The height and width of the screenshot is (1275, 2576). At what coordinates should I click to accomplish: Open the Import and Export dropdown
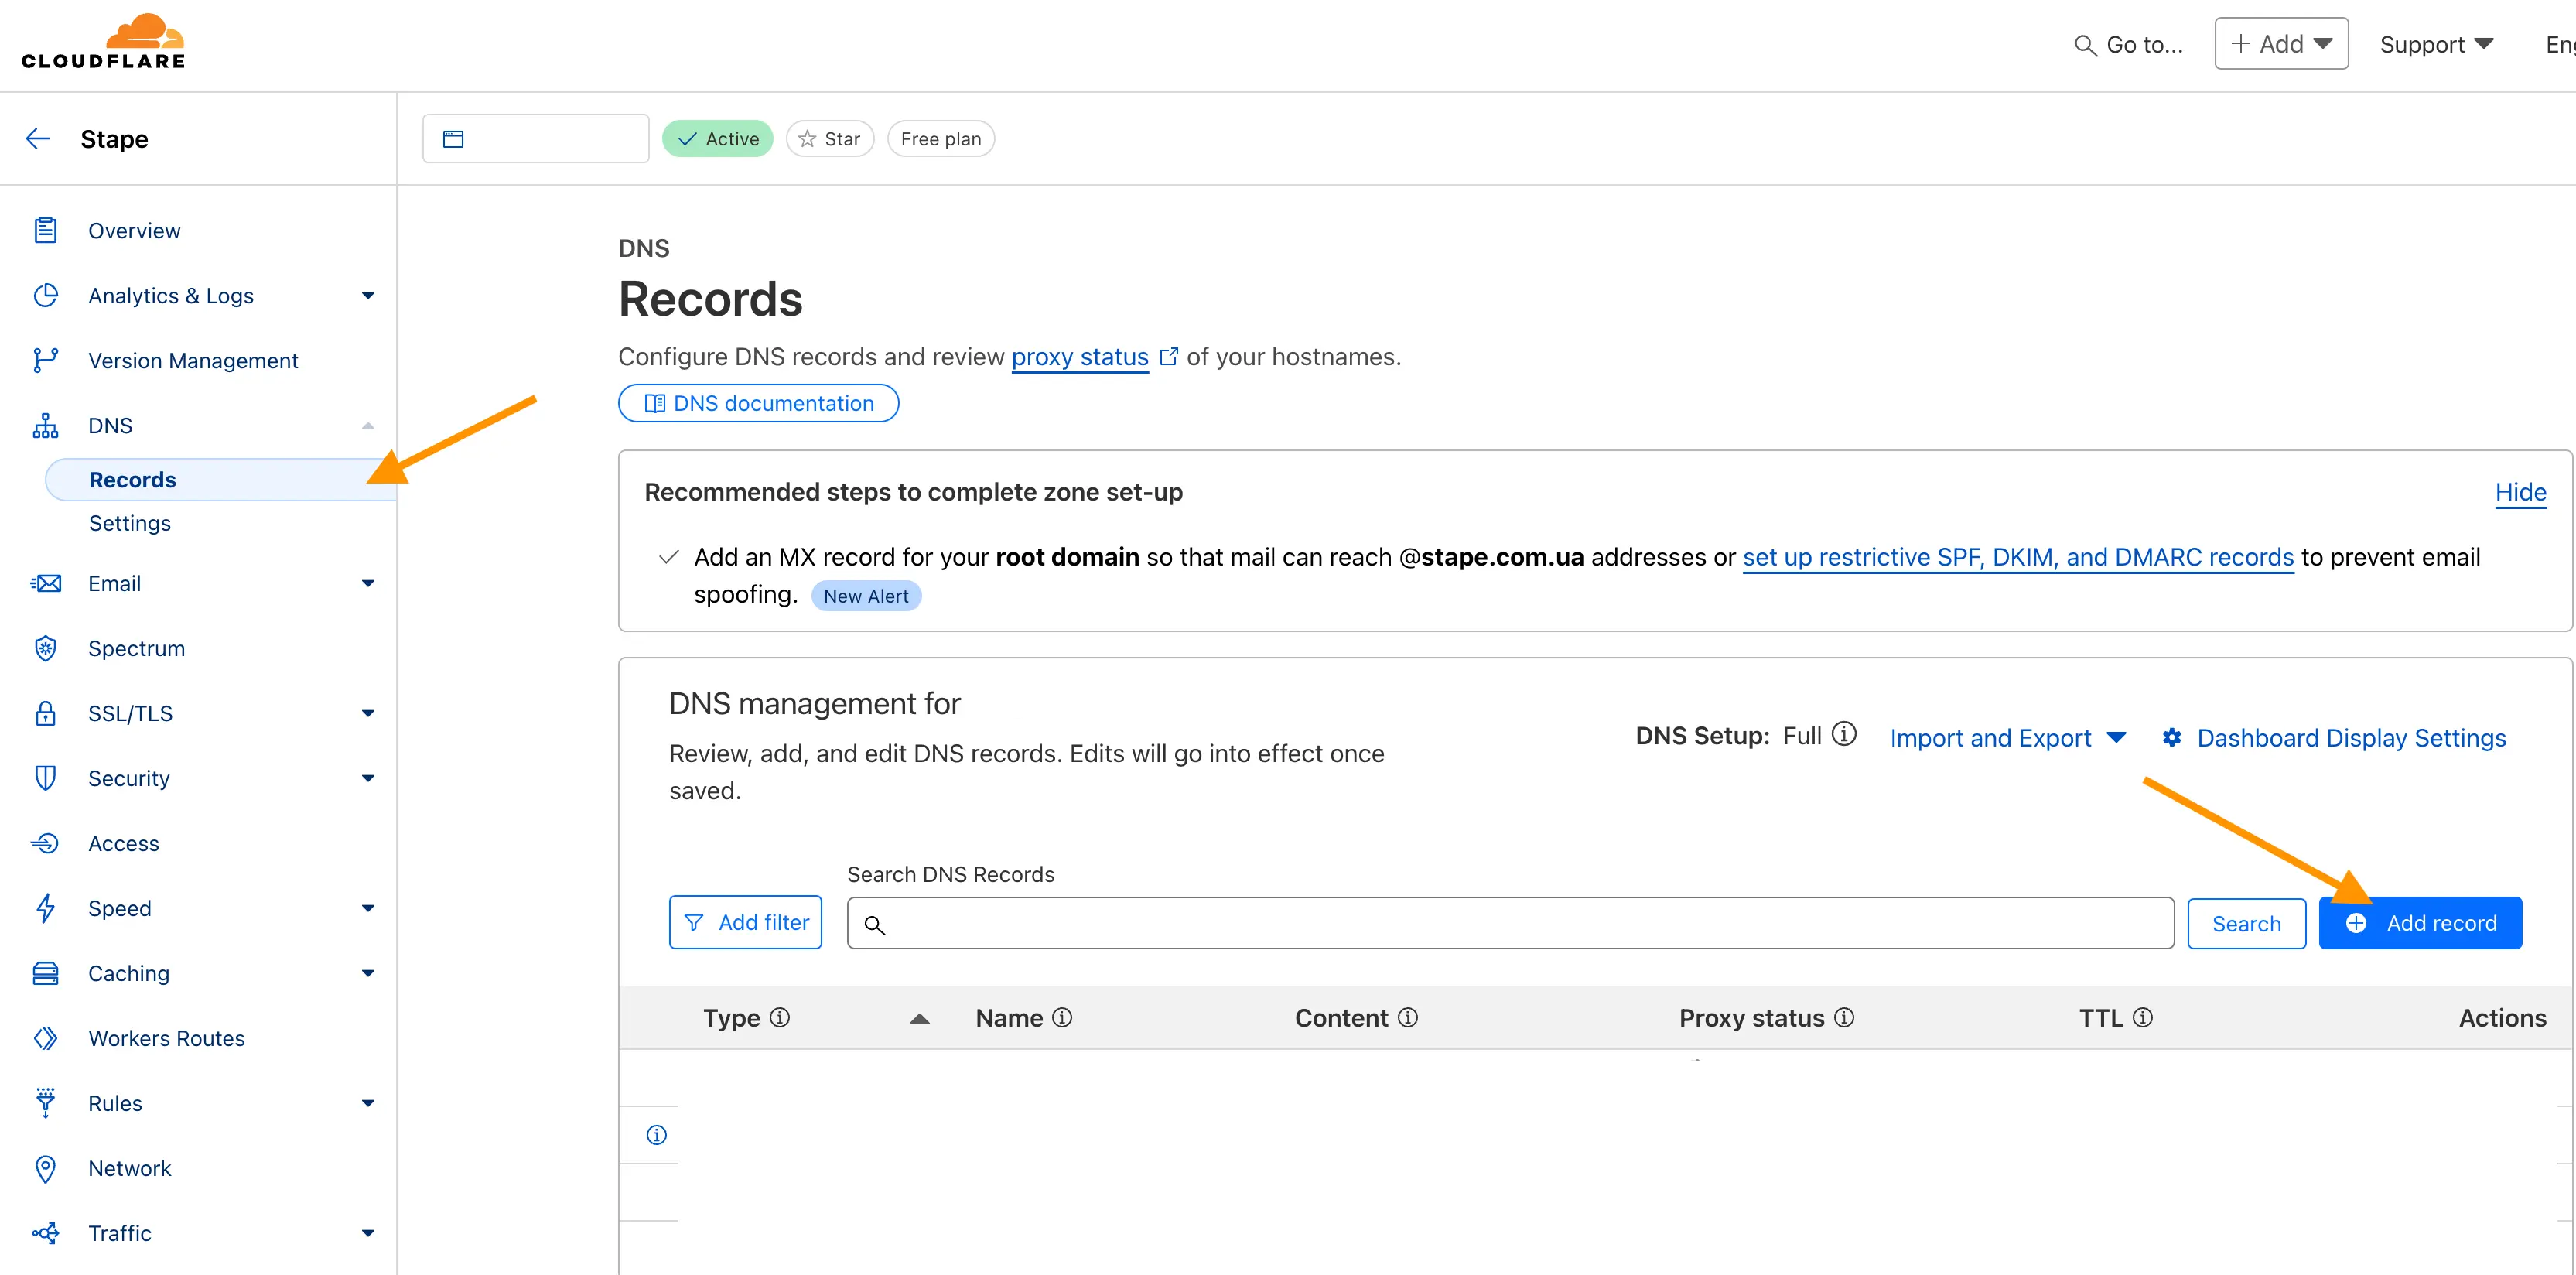(x=2007, y=738)
